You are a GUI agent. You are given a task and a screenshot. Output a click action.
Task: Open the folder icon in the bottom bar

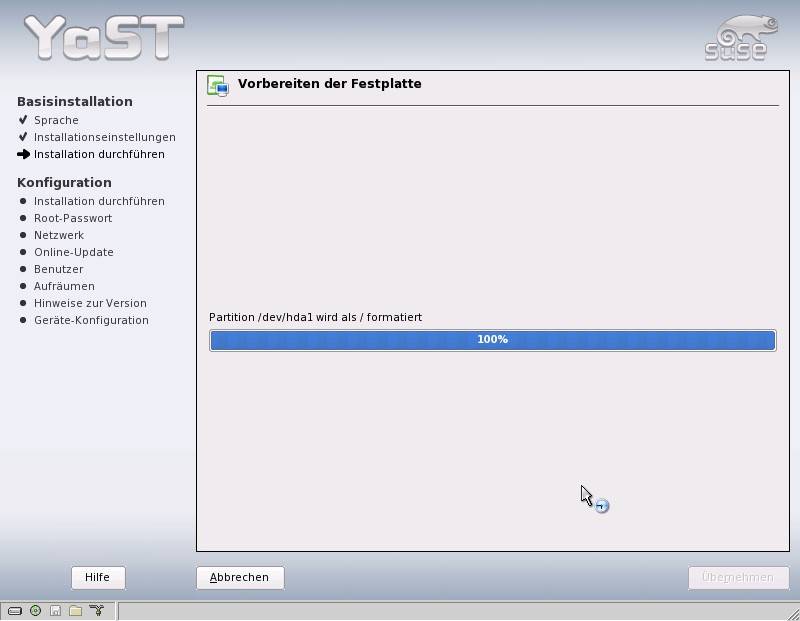75,611
